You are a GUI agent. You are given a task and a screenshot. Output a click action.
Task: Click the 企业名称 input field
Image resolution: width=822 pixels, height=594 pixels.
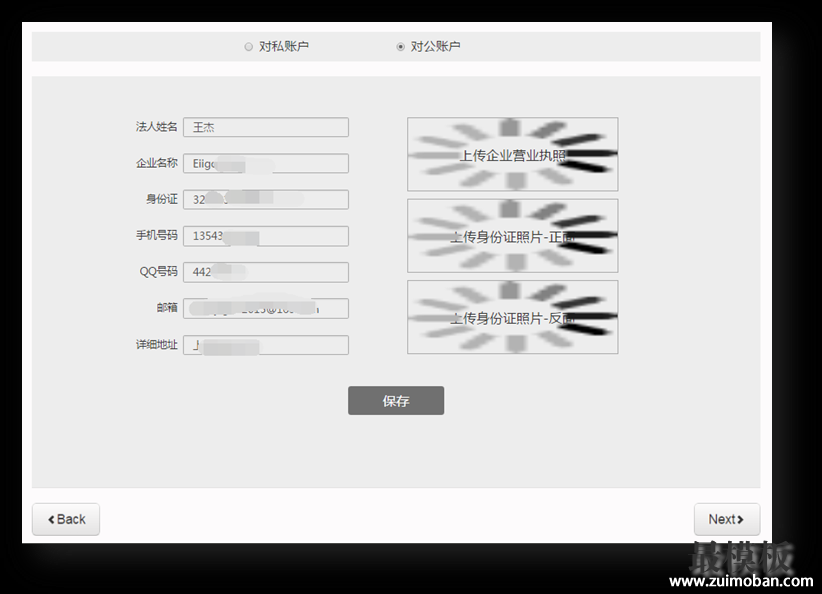pyautogui.click(x=266, y=164)
